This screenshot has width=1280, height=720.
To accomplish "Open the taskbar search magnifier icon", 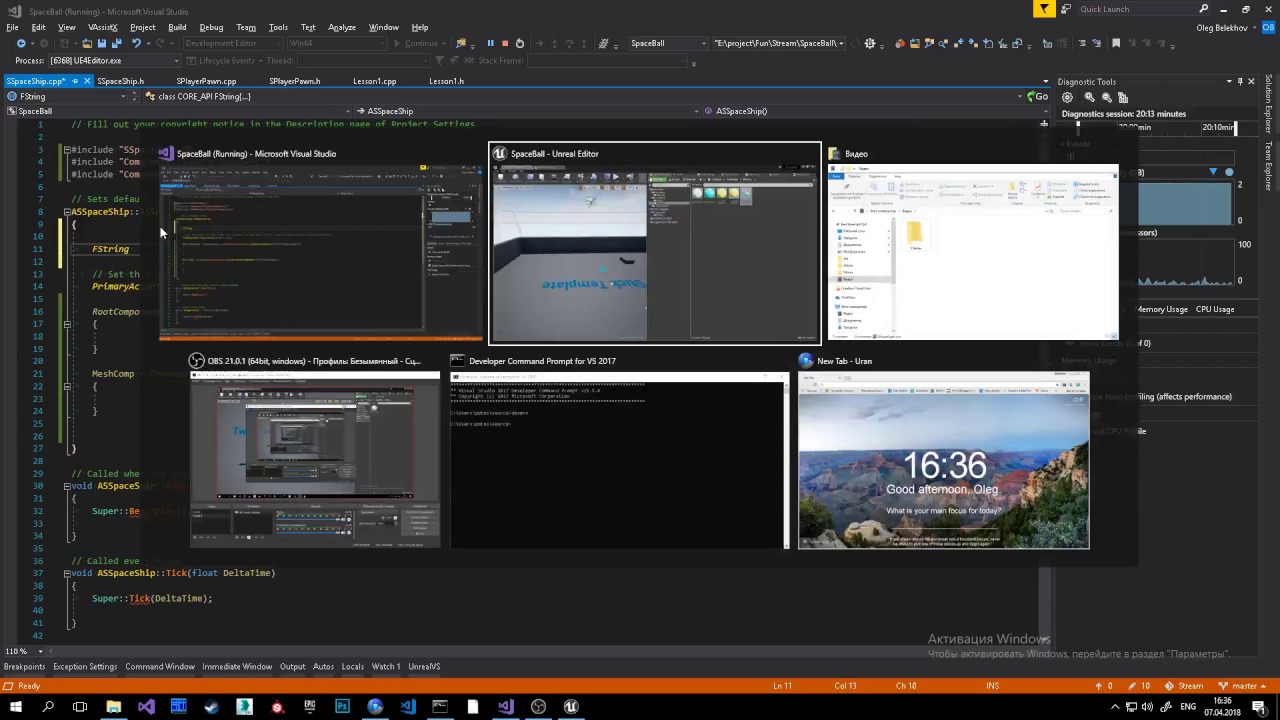I will [x=48, y=707].
